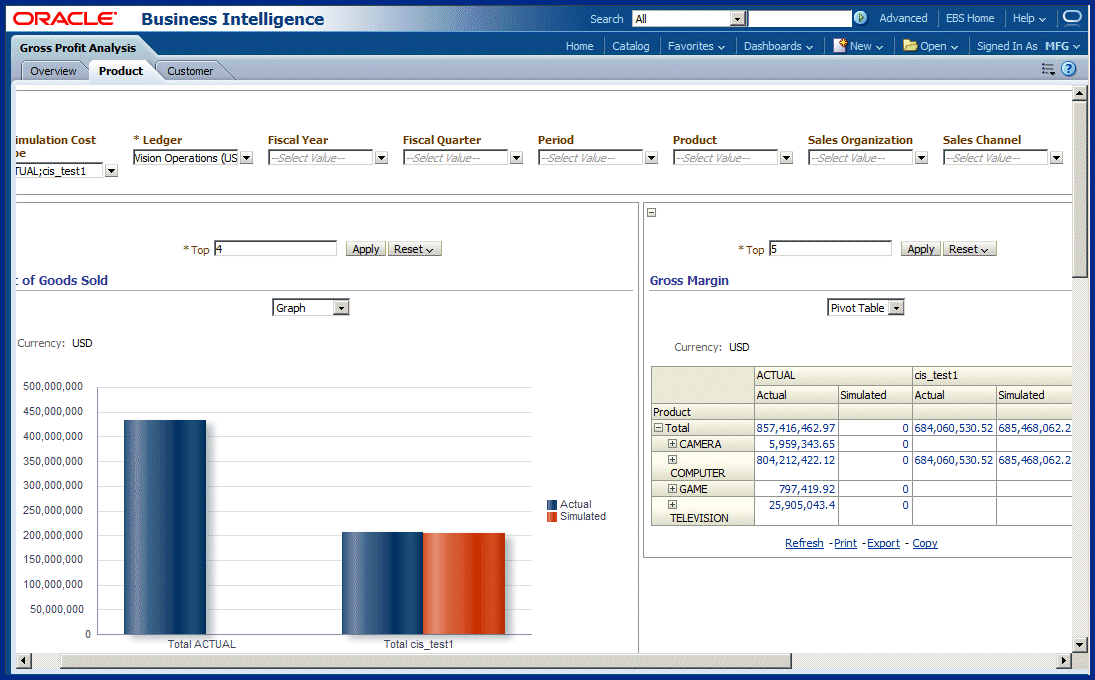
Task: Click the Advanced search link
Action: (x=903, y=18)
